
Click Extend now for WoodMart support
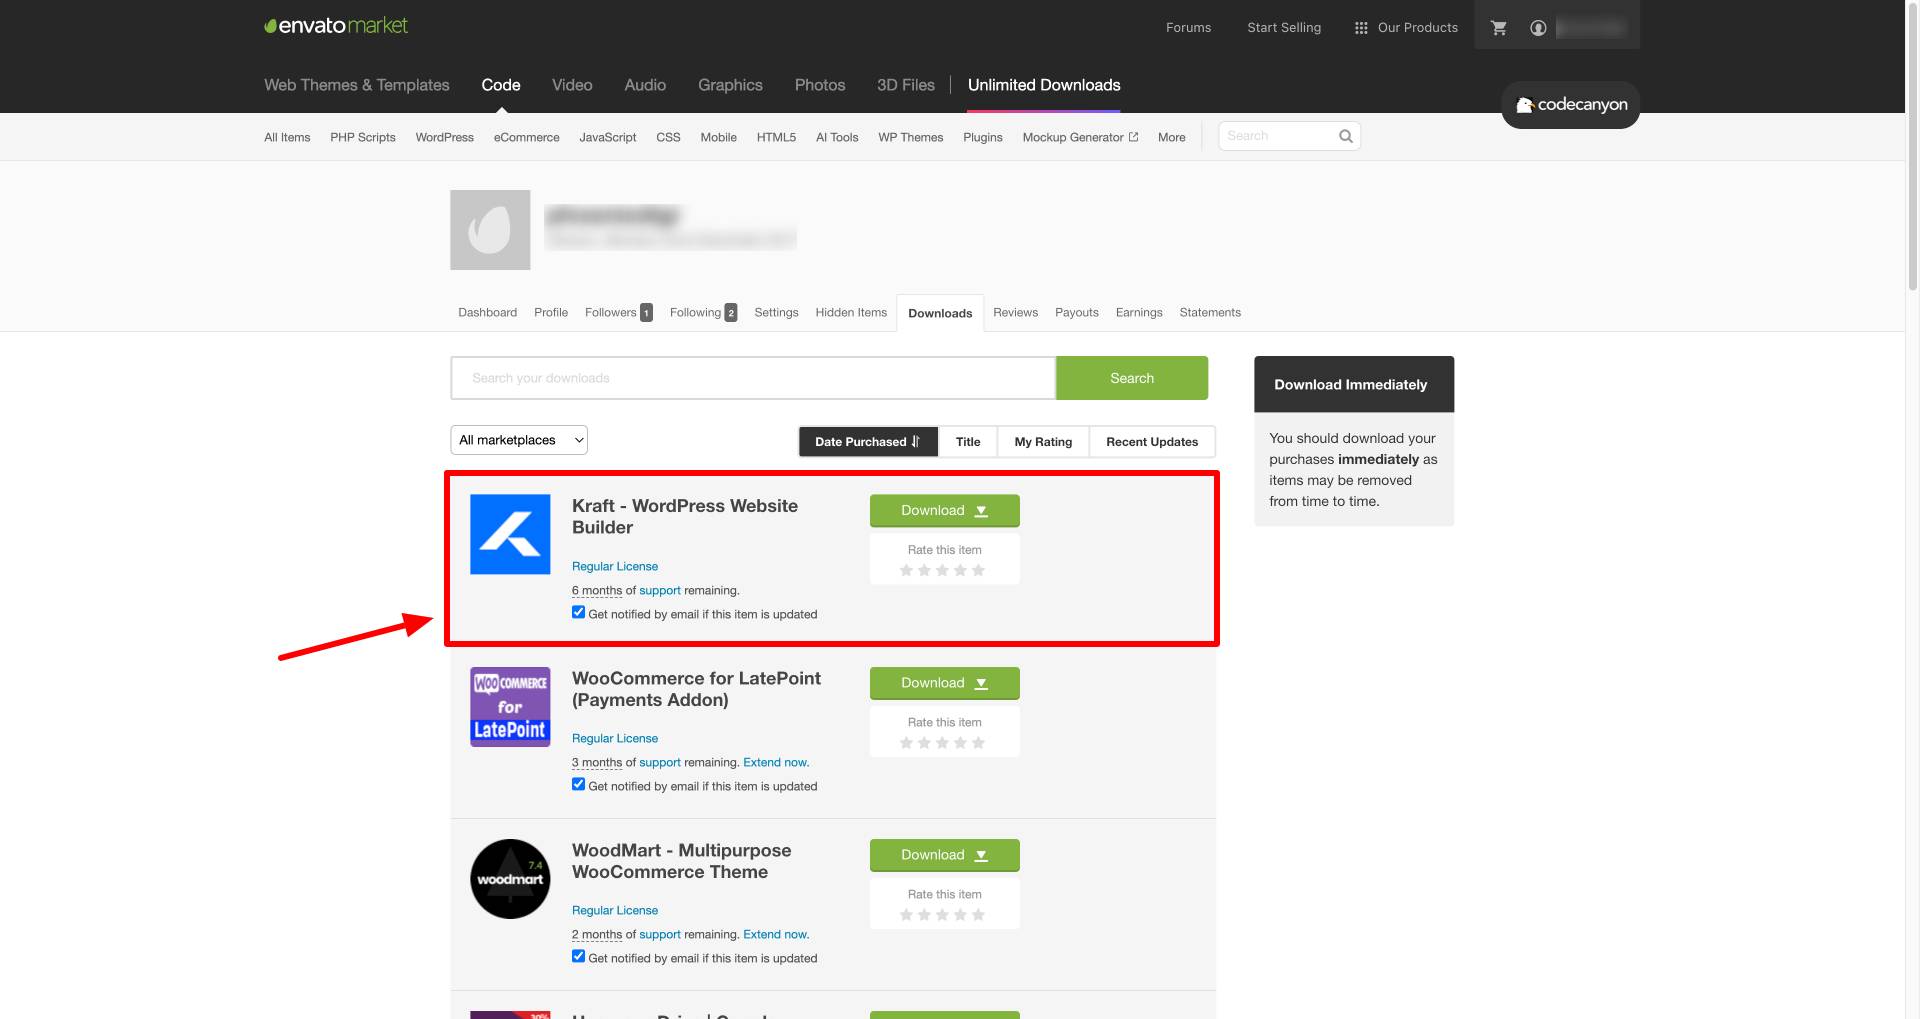pyautogui.click(x=774, y=934)
